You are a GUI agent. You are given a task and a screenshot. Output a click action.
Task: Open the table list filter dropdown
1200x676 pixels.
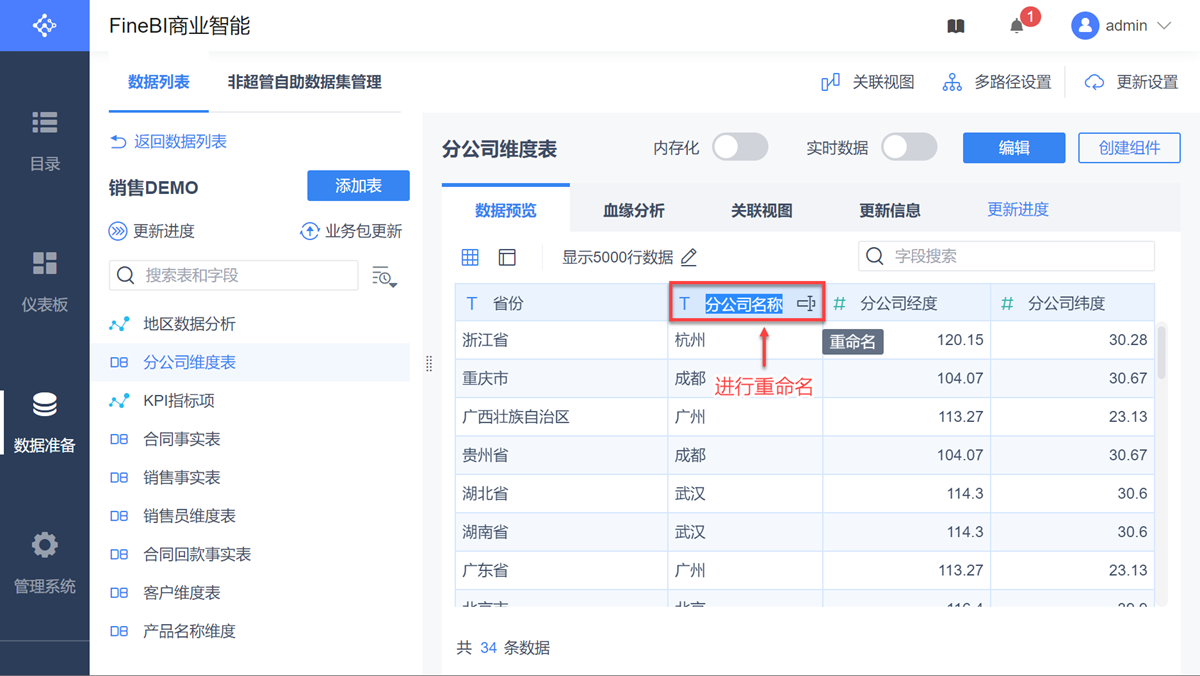point(384,276)
